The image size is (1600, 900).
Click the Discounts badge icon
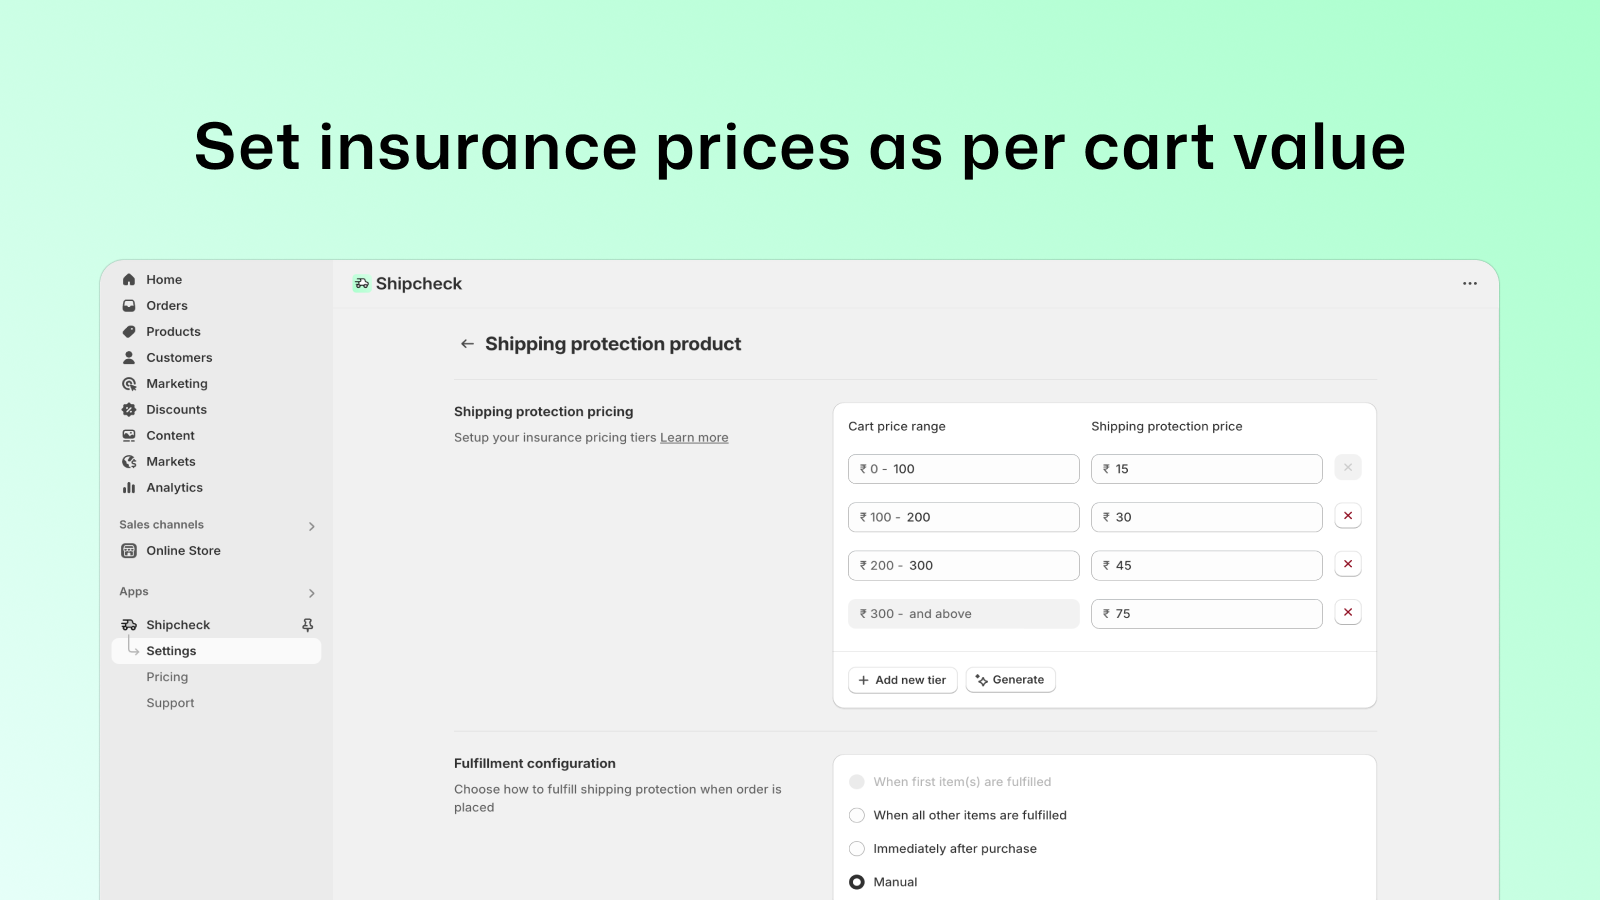[129, 410]
